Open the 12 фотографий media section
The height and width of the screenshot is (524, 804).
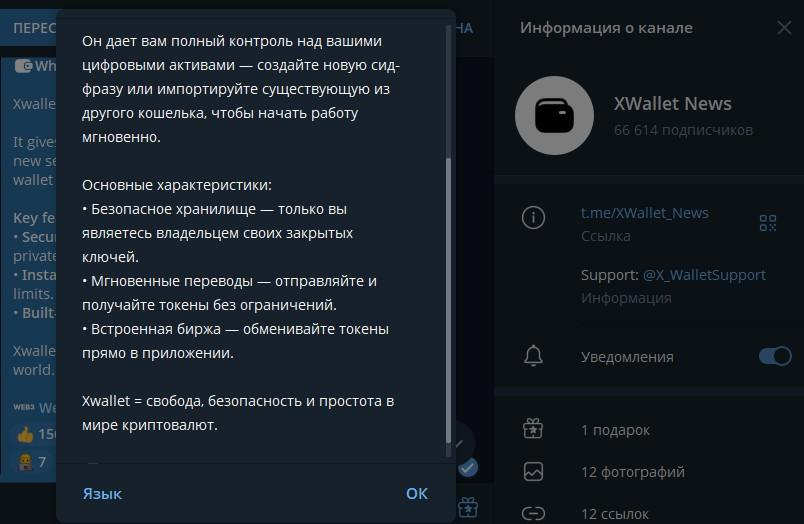click(632, 472)
